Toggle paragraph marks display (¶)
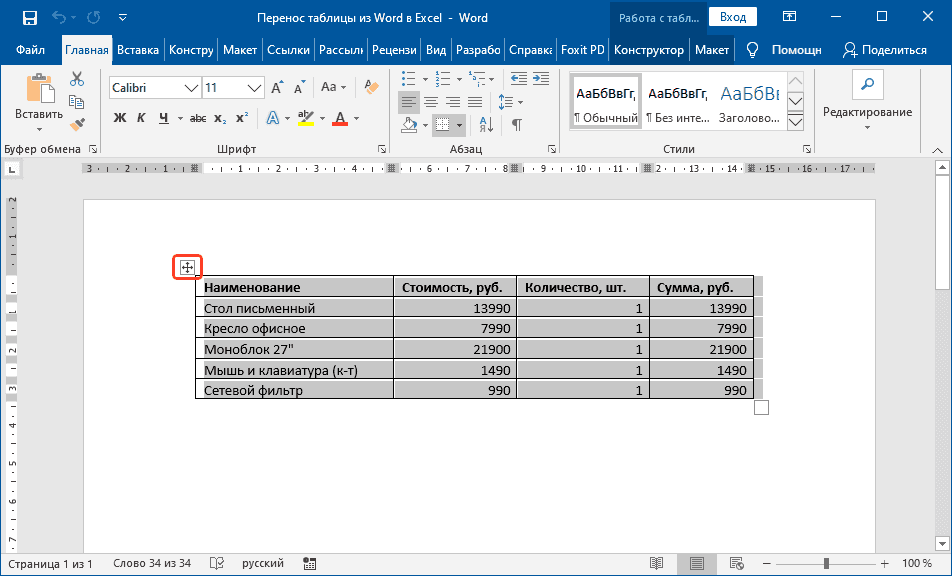The width and height of the screenshot is (952, 576). pos(516,125)
